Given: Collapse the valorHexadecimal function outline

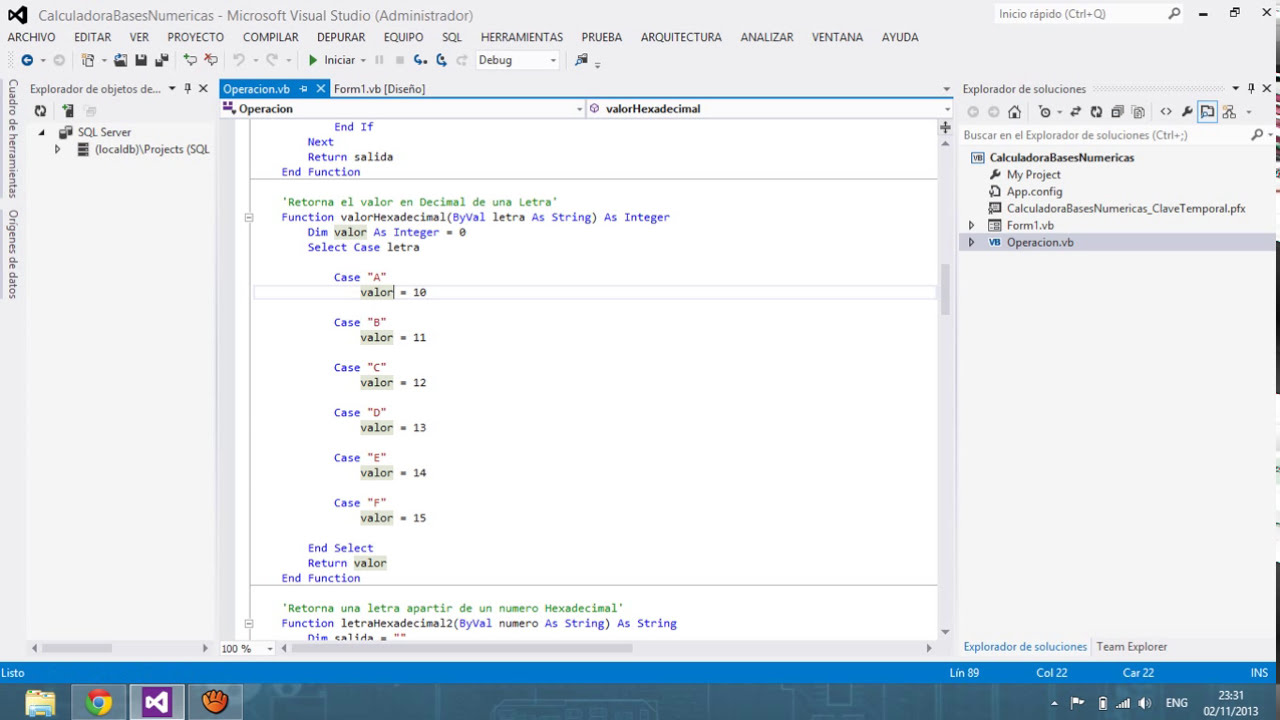Looking at the screenshot, I should (x=249, y=217).
